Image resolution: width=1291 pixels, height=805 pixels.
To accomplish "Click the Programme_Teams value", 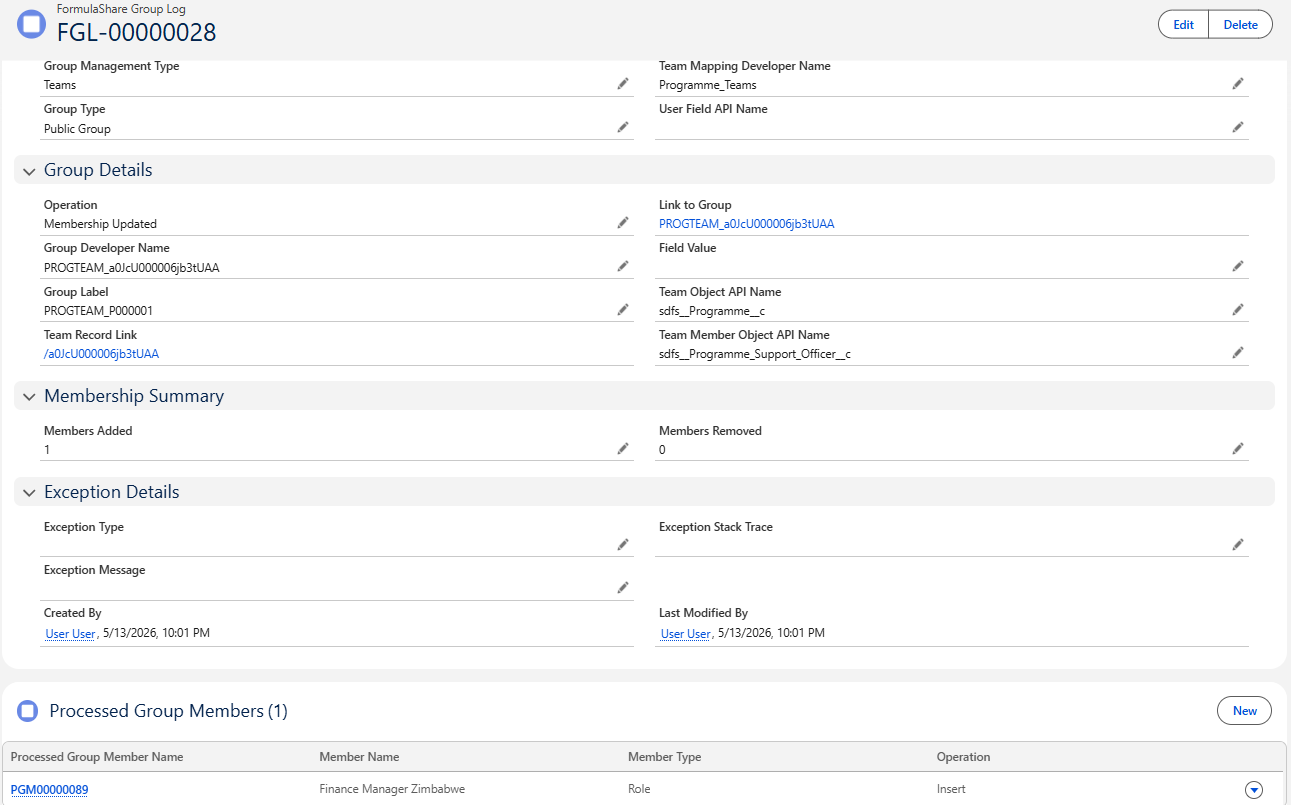I will click(x=708, y=85).
